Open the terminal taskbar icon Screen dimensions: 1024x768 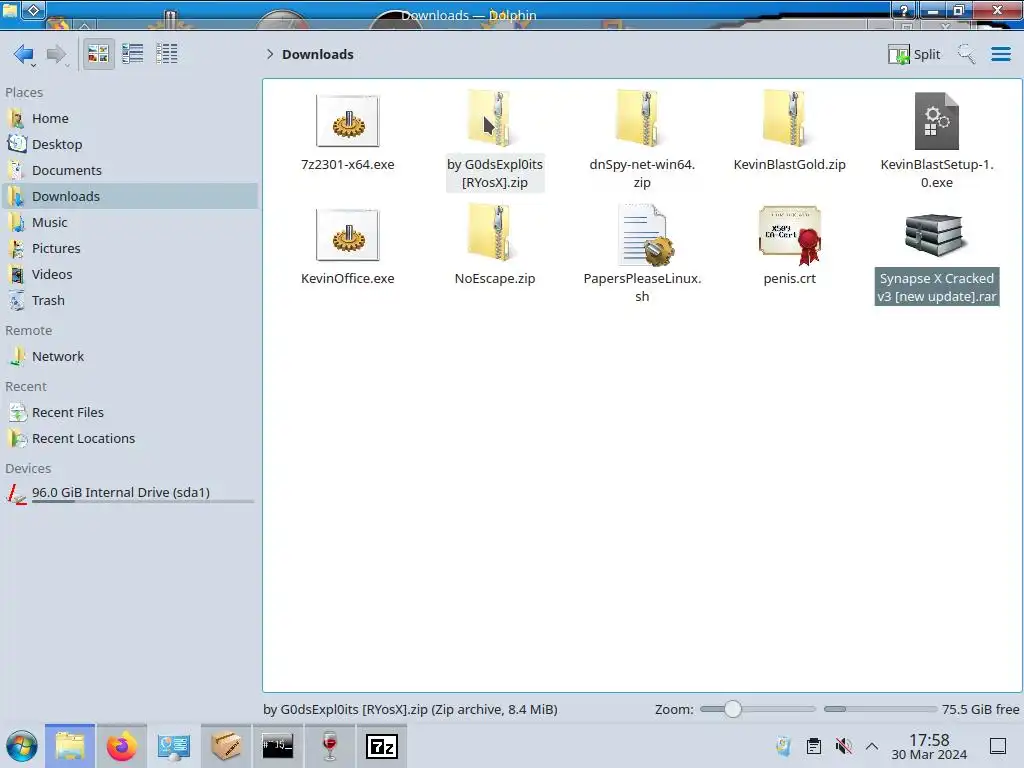(278, 746)
